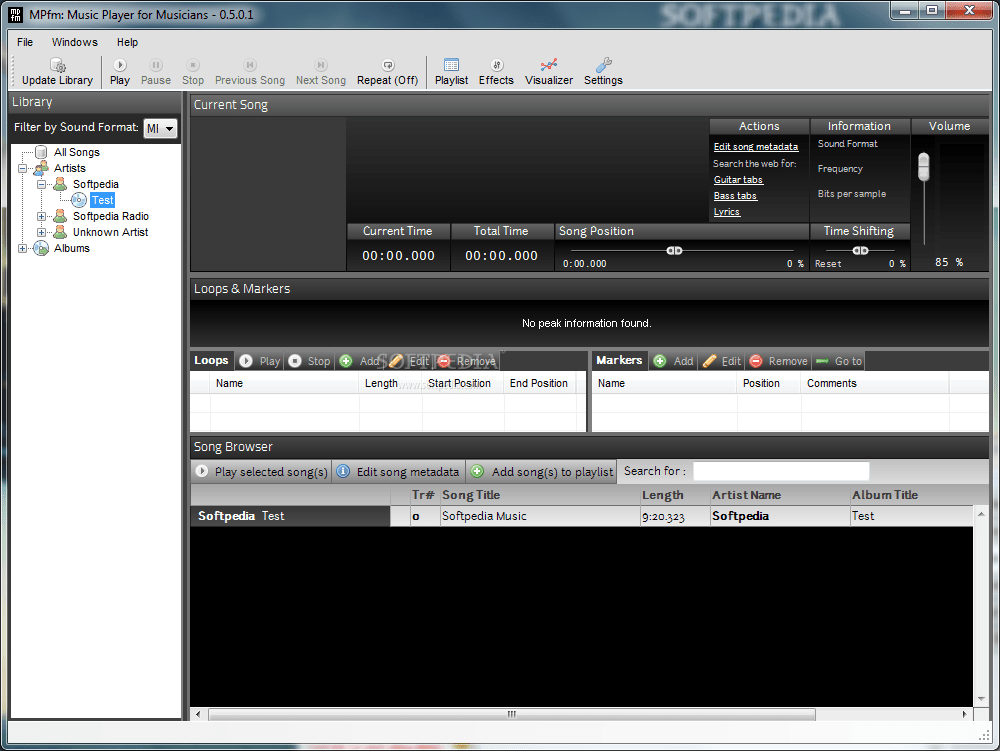Edit the selected marker
The width and height of the screenshot is (1000, 751).
(722, 361)
